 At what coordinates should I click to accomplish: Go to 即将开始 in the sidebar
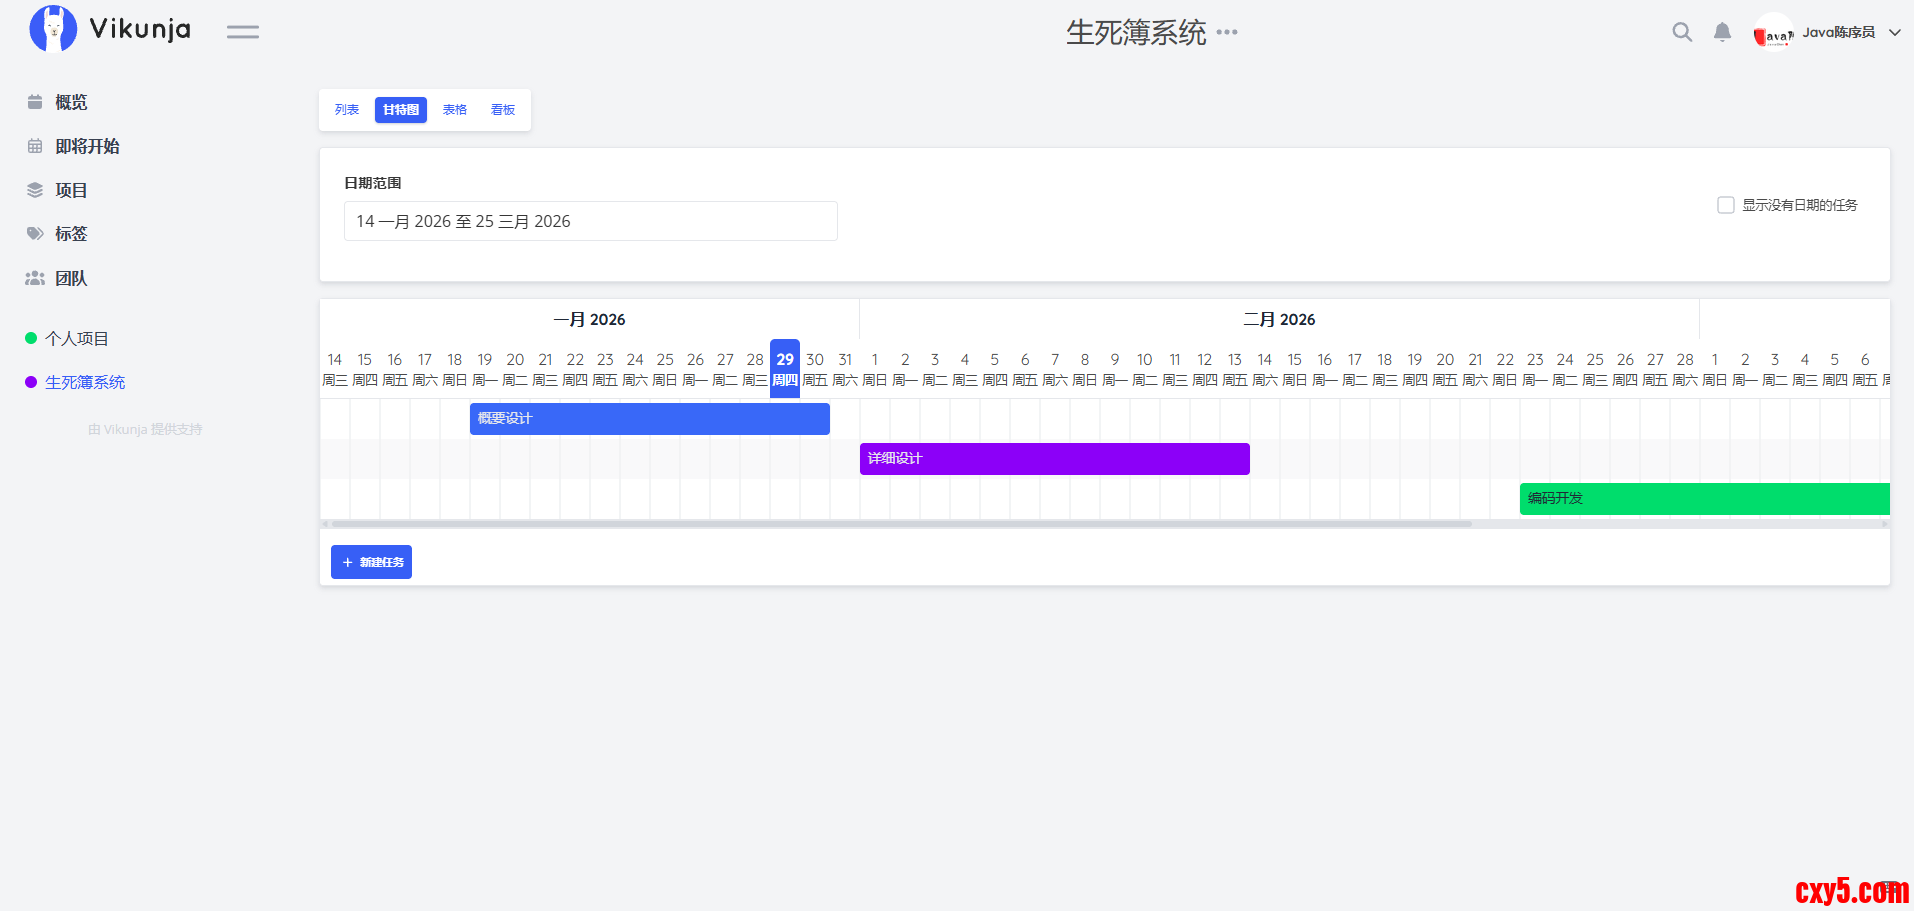[87, 146]
